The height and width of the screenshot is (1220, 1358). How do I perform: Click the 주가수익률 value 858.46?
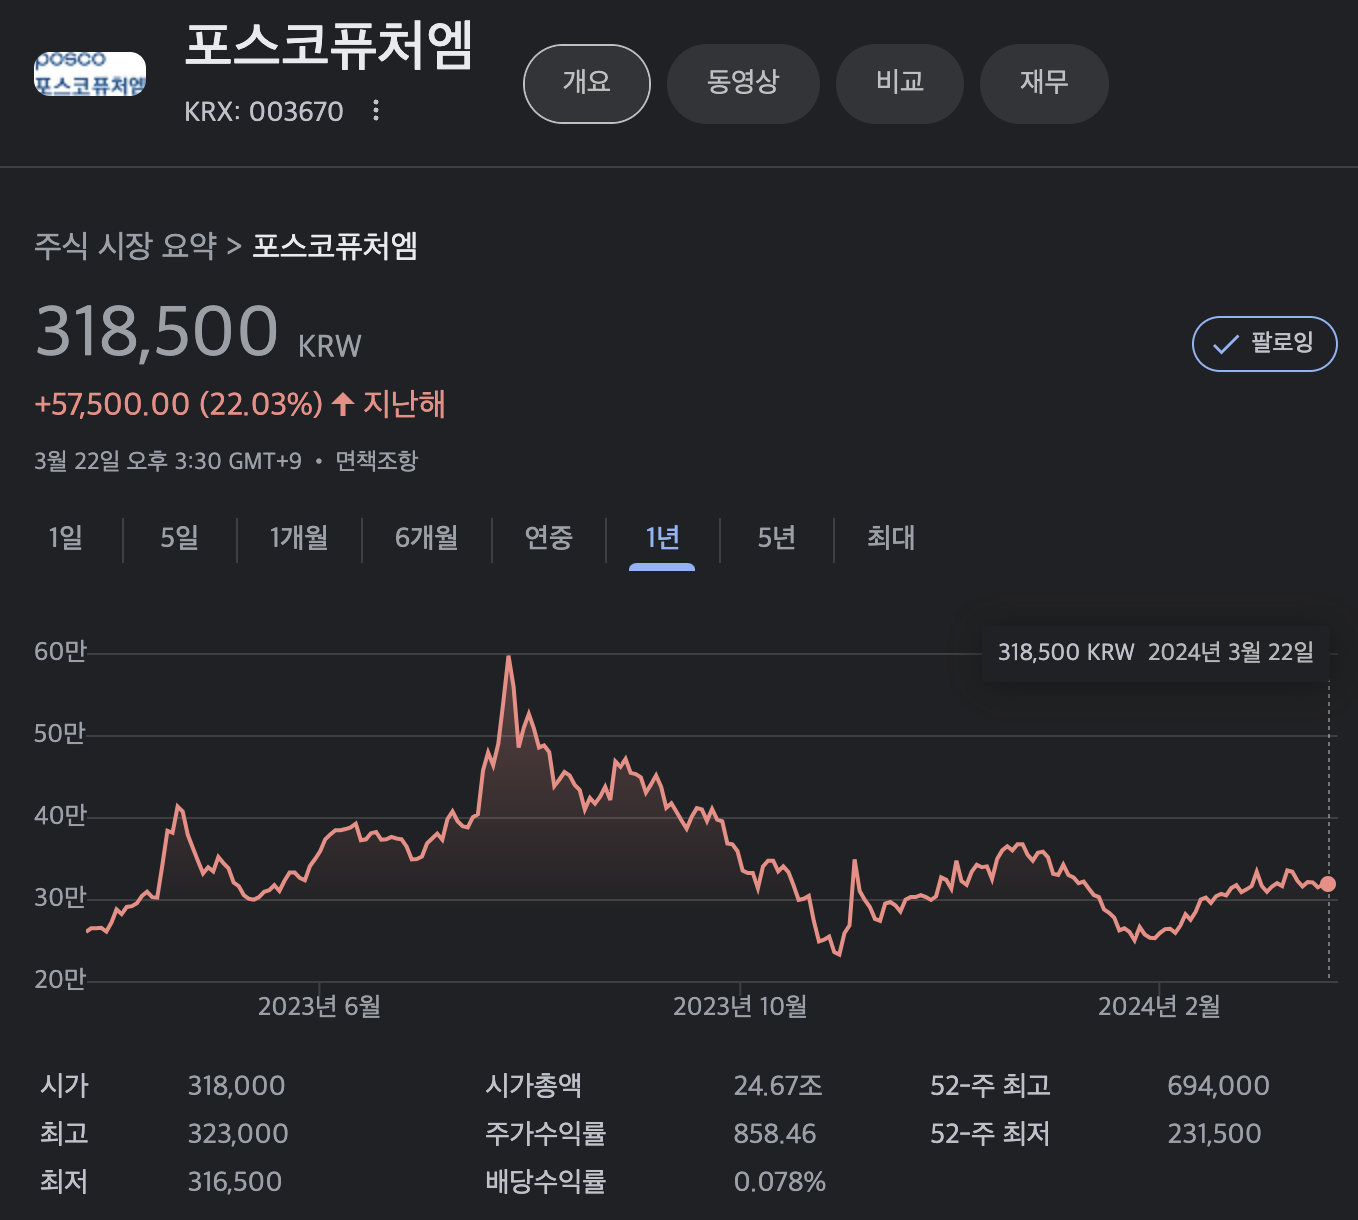point(775,1134)
